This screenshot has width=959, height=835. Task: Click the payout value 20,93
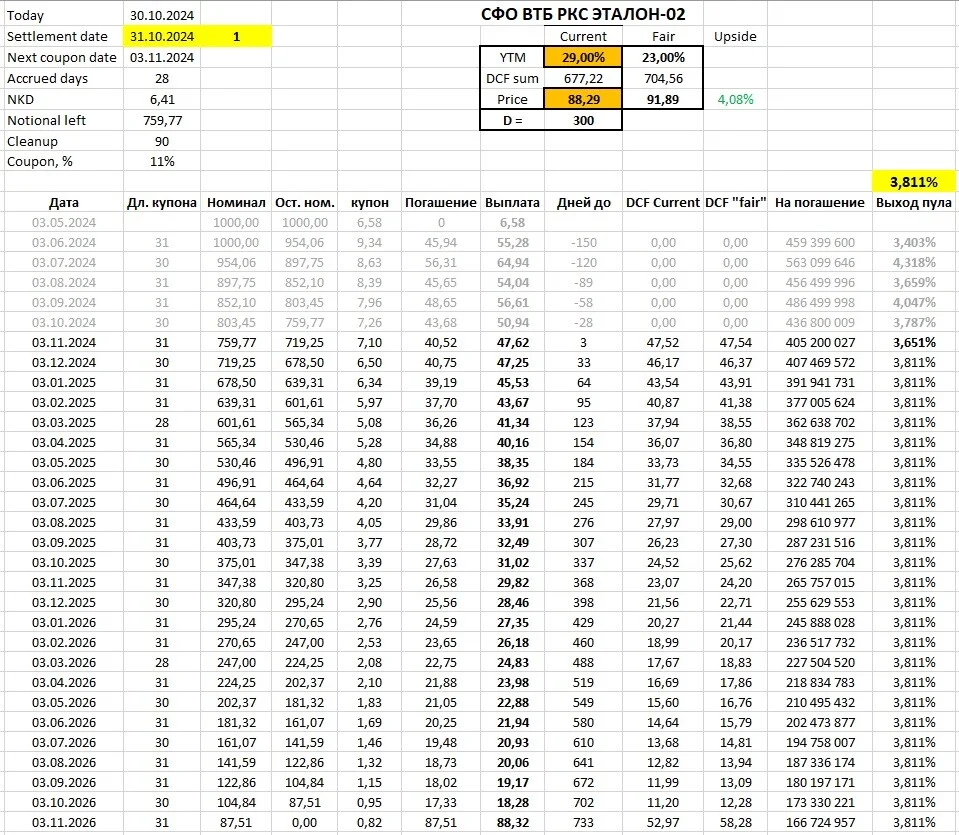click(513, 742)
